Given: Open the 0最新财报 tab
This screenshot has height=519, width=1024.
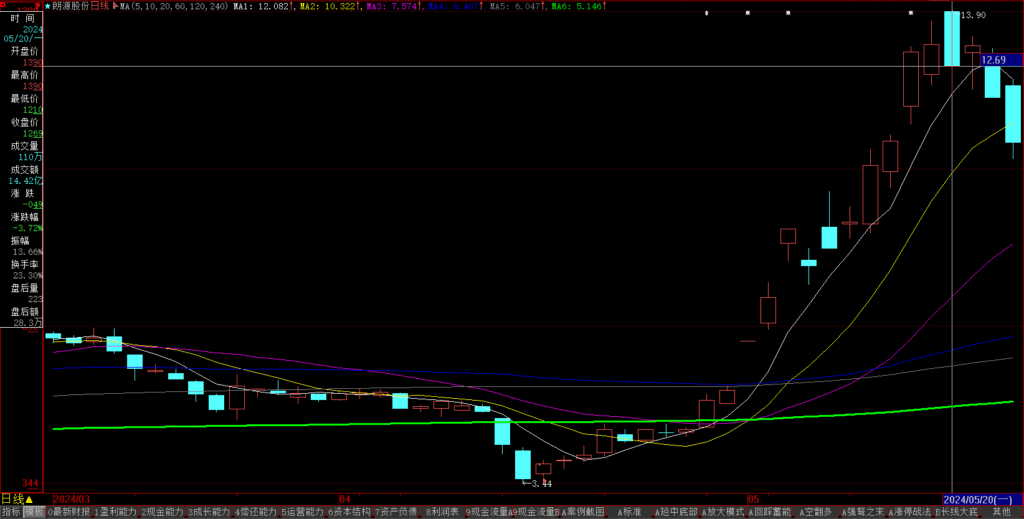Looking at the screenshot, I should click(x=68, y=512).
